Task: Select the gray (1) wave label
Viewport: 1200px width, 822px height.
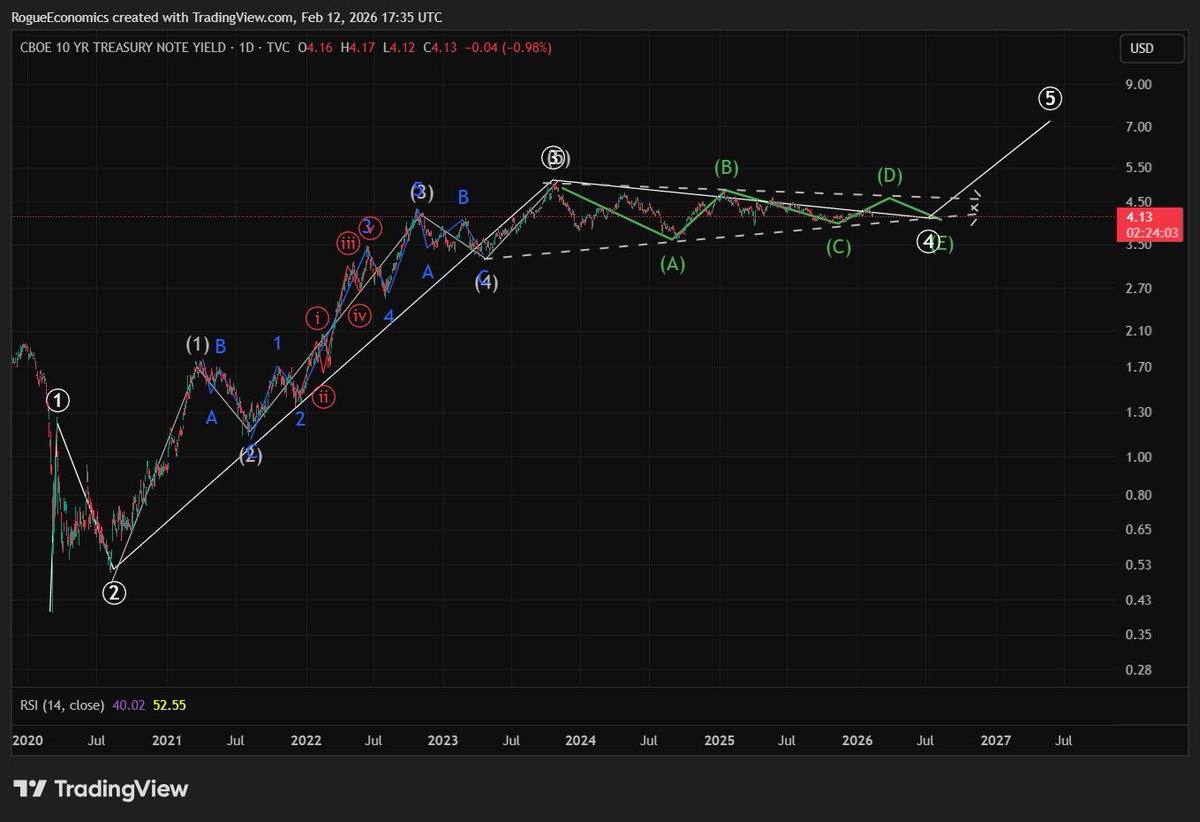Action: pos(197,345)
